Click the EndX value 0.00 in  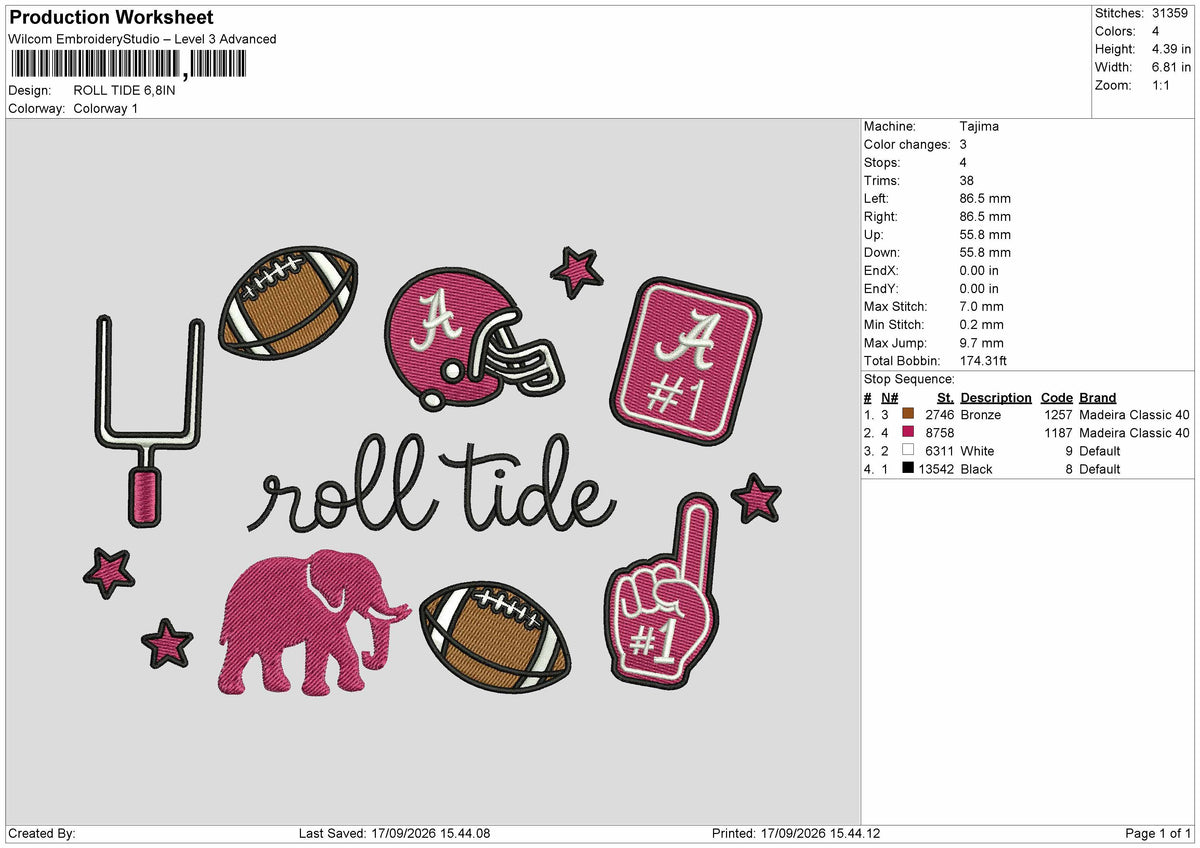click(979, 270)
